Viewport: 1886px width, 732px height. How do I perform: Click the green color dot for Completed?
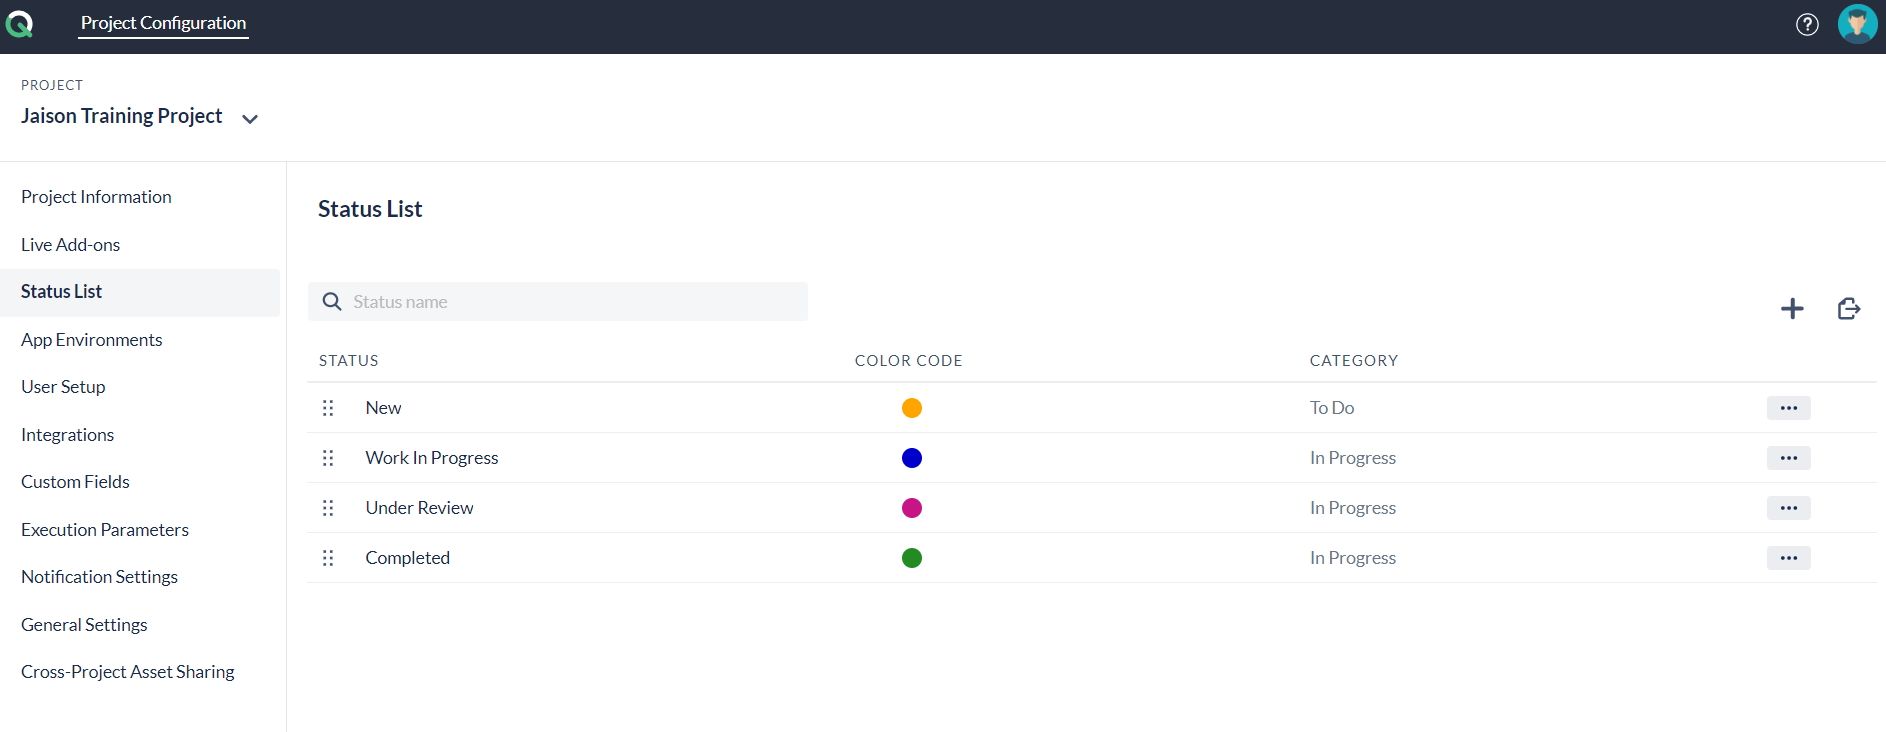coord(912,558)
